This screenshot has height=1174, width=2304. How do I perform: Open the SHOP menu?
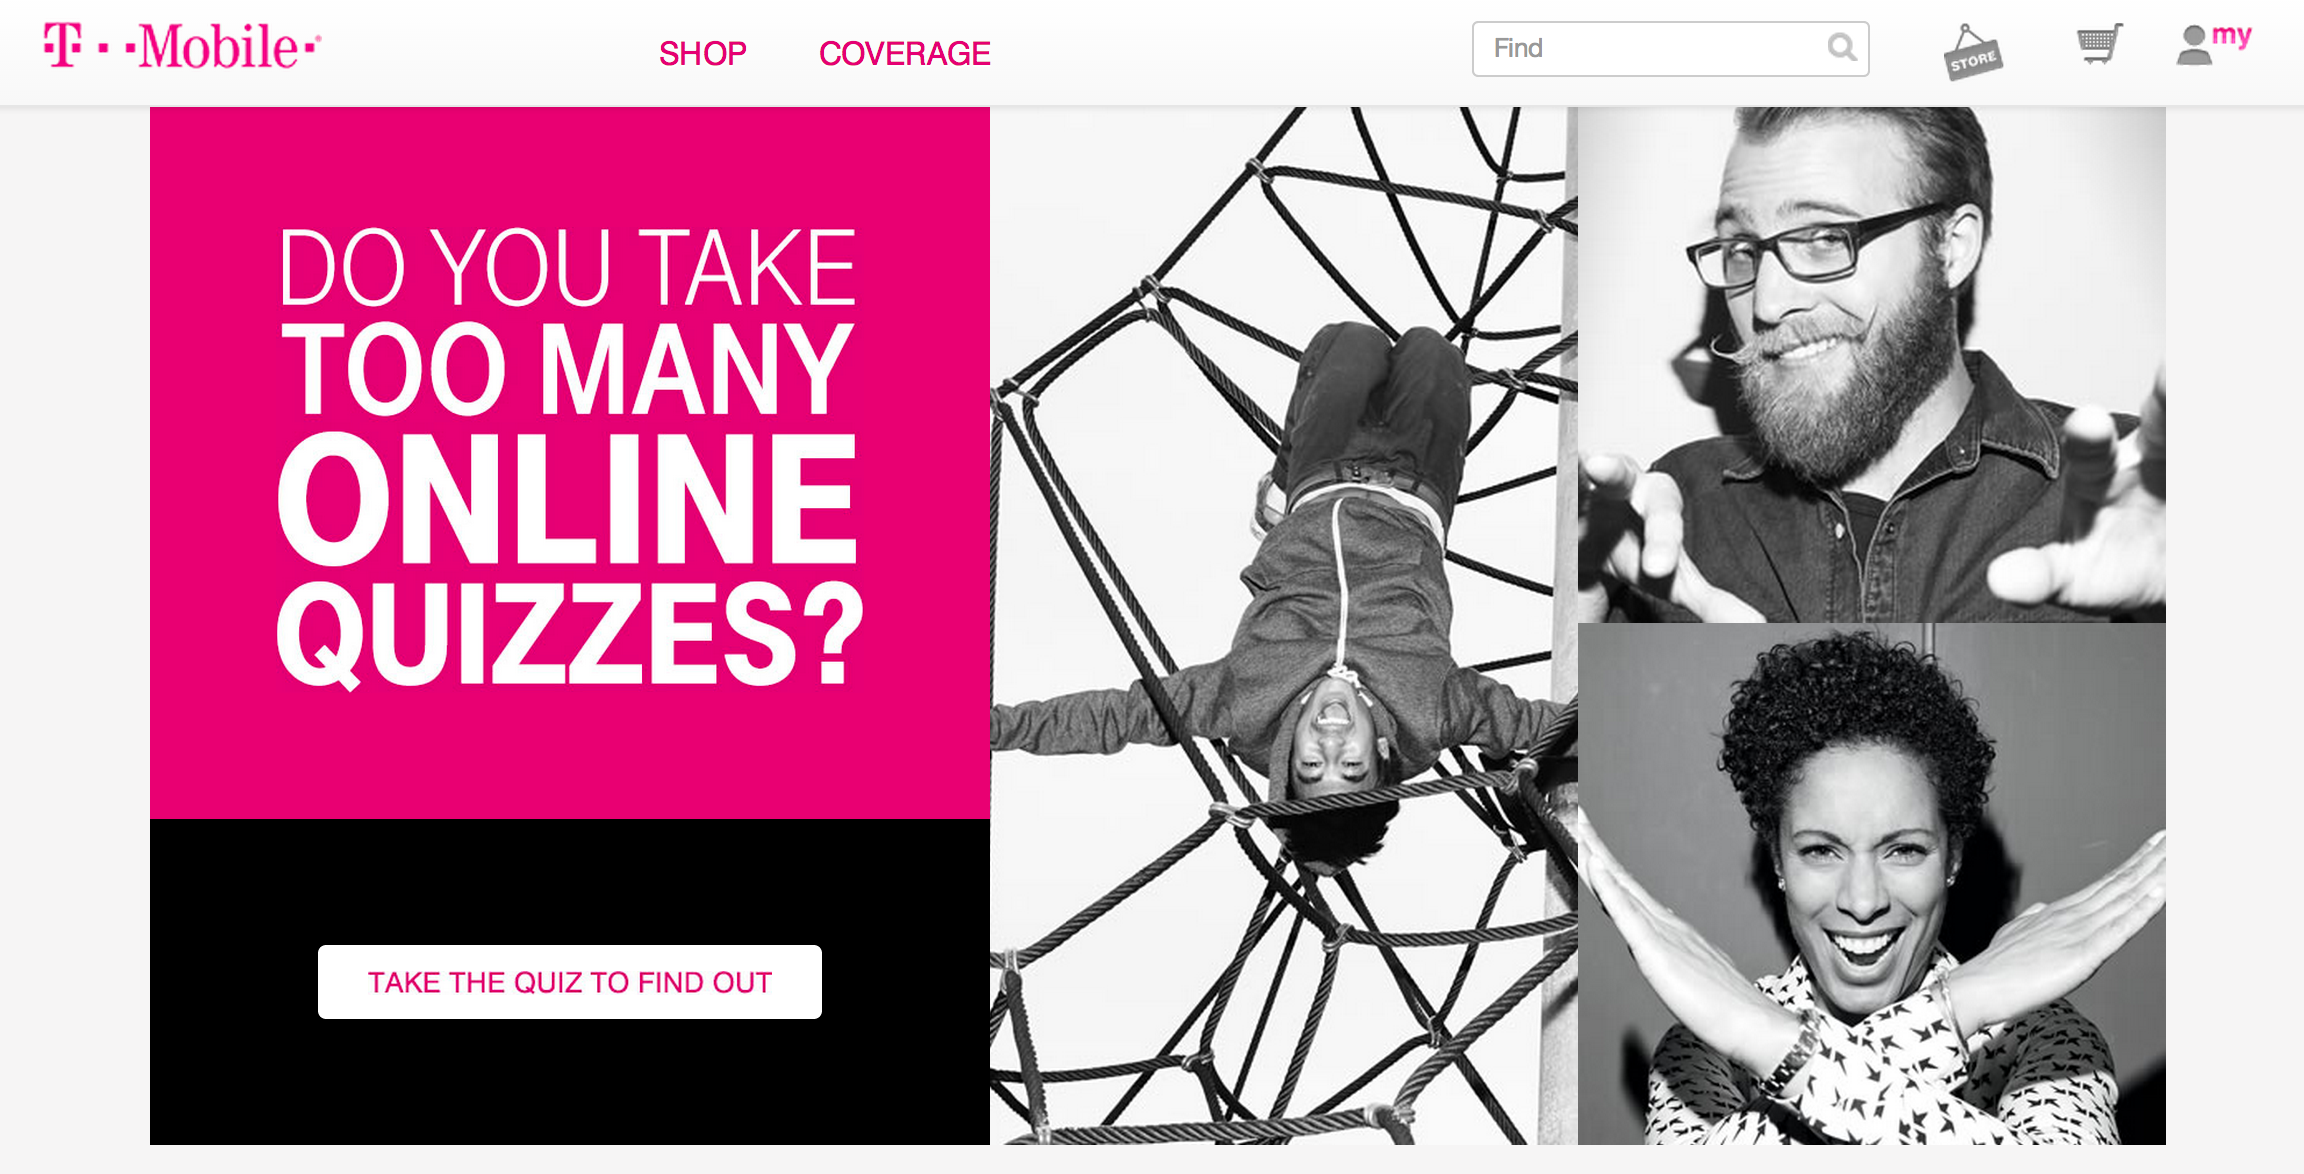tap(703, 53)
